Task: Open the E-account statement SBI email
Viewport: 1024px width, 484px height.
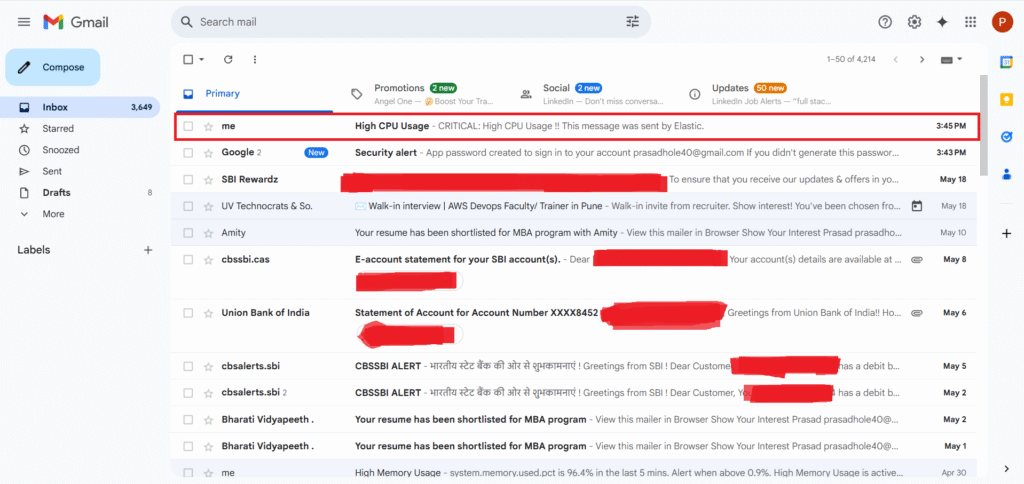Action: (x=574, y=272)
